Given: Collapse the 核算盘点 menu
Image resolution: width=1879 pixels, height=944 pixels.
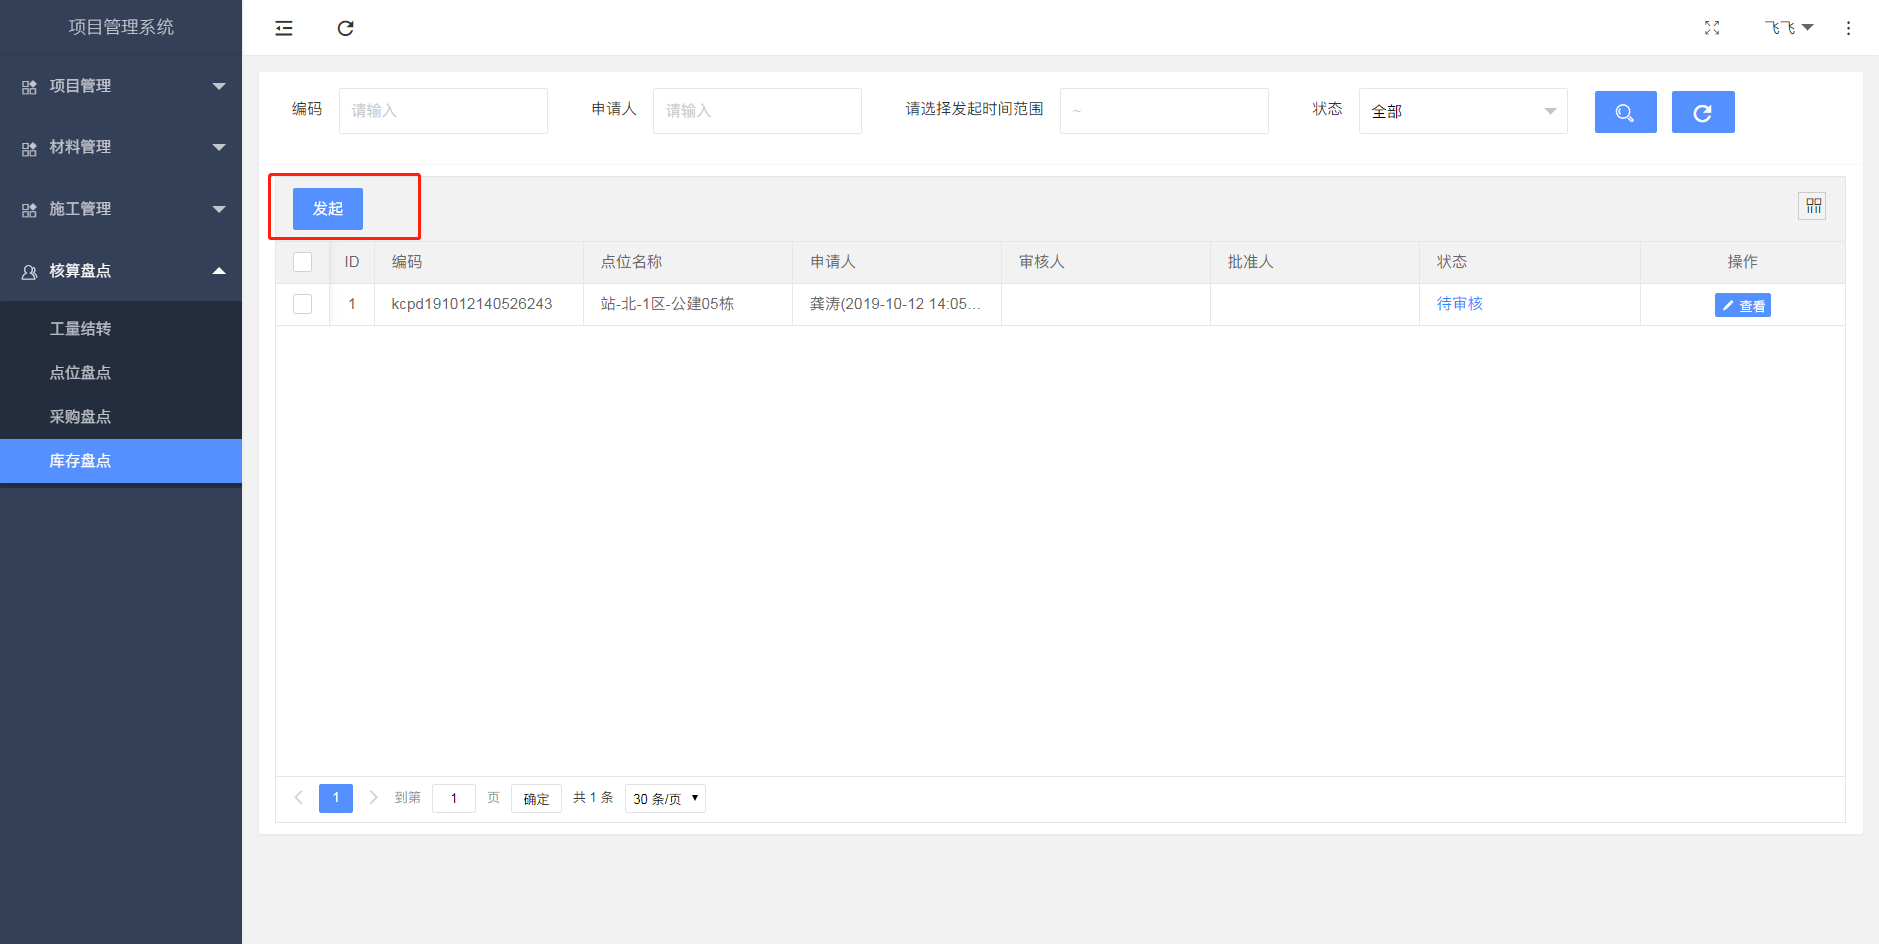Looking at the screenshot, I should 219,271.
